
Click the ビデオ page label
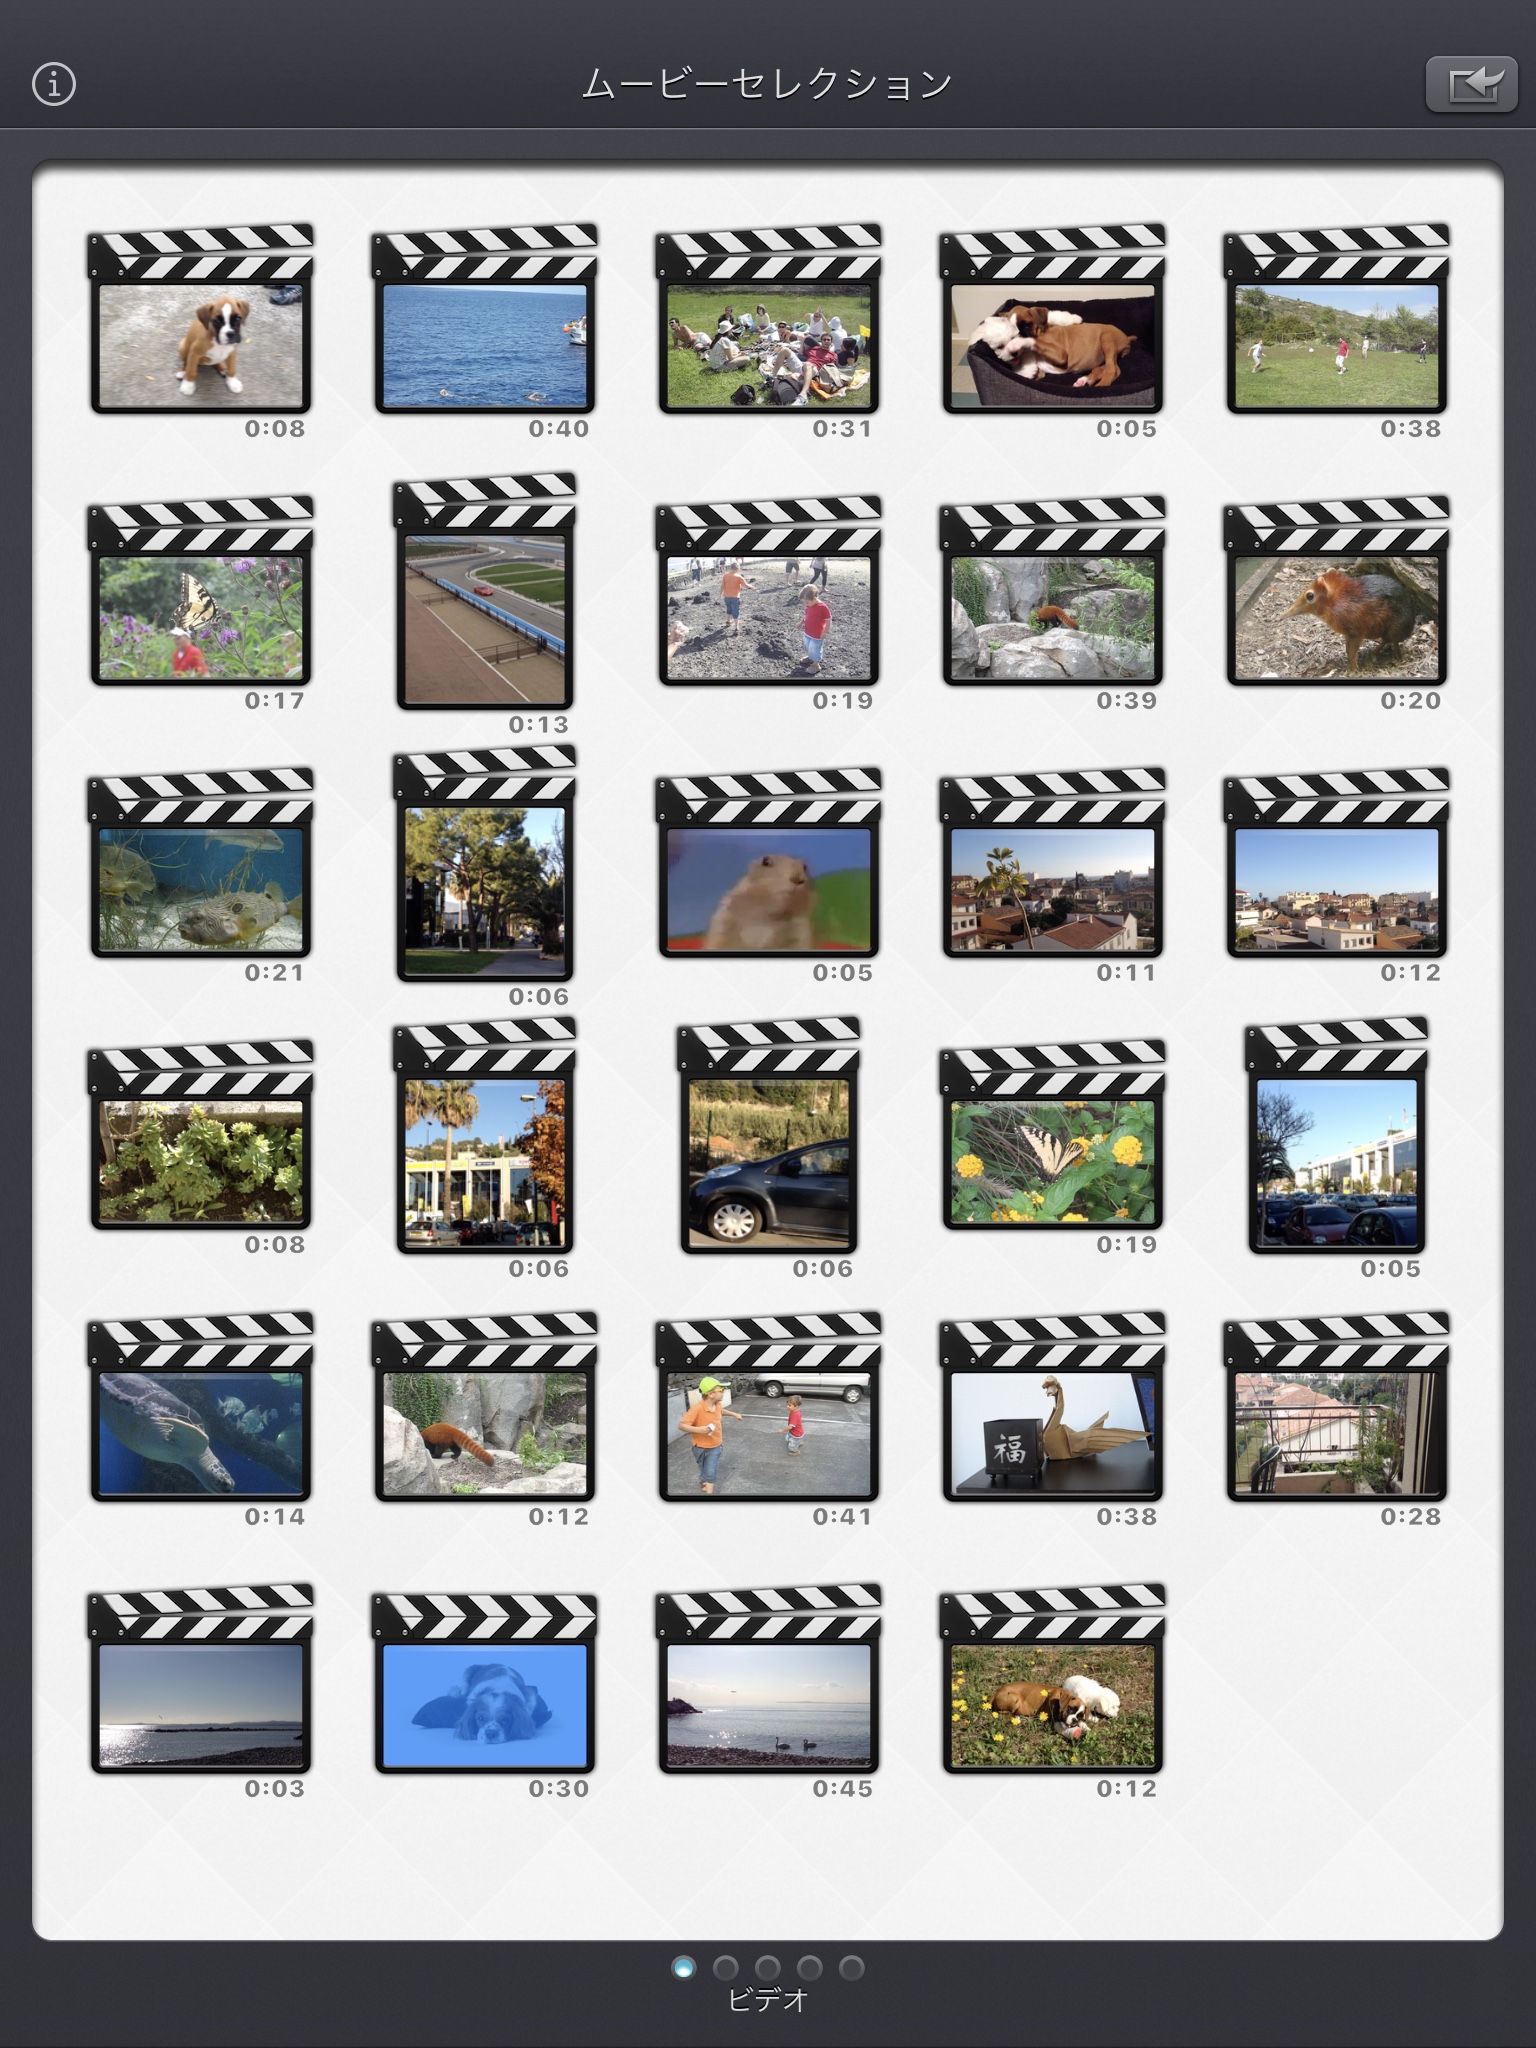click(768, 2000)
